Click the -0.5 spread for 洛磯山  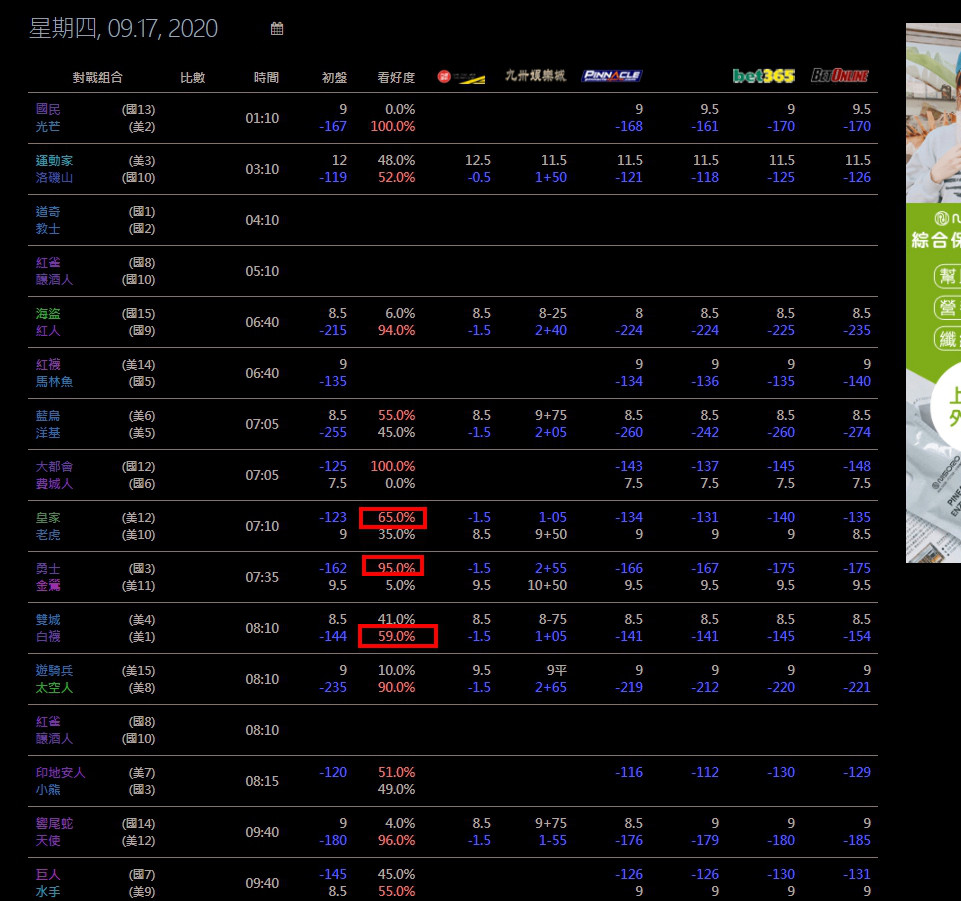coord(479,177)
